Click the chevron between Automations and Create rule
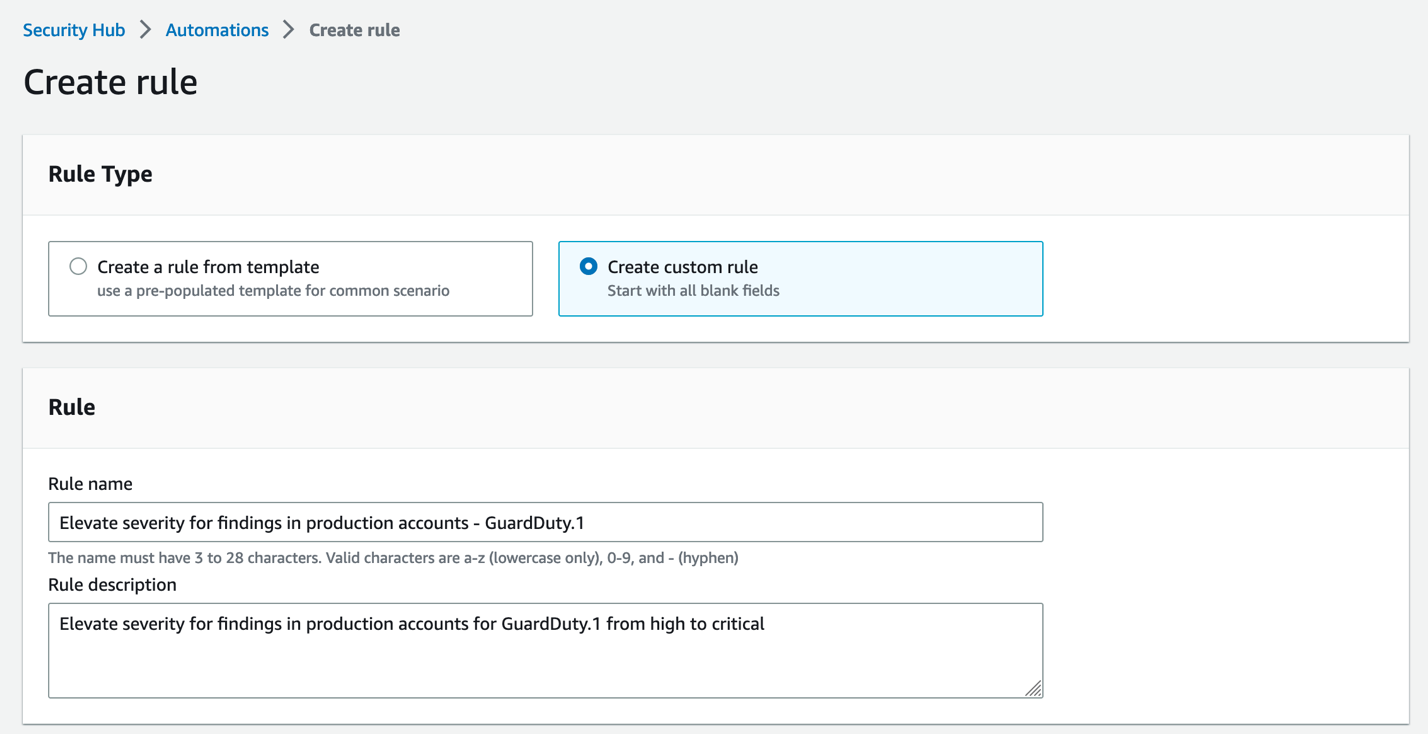Screen dimensions: 1428x734 pyautogui.click(x=288, y=29)
